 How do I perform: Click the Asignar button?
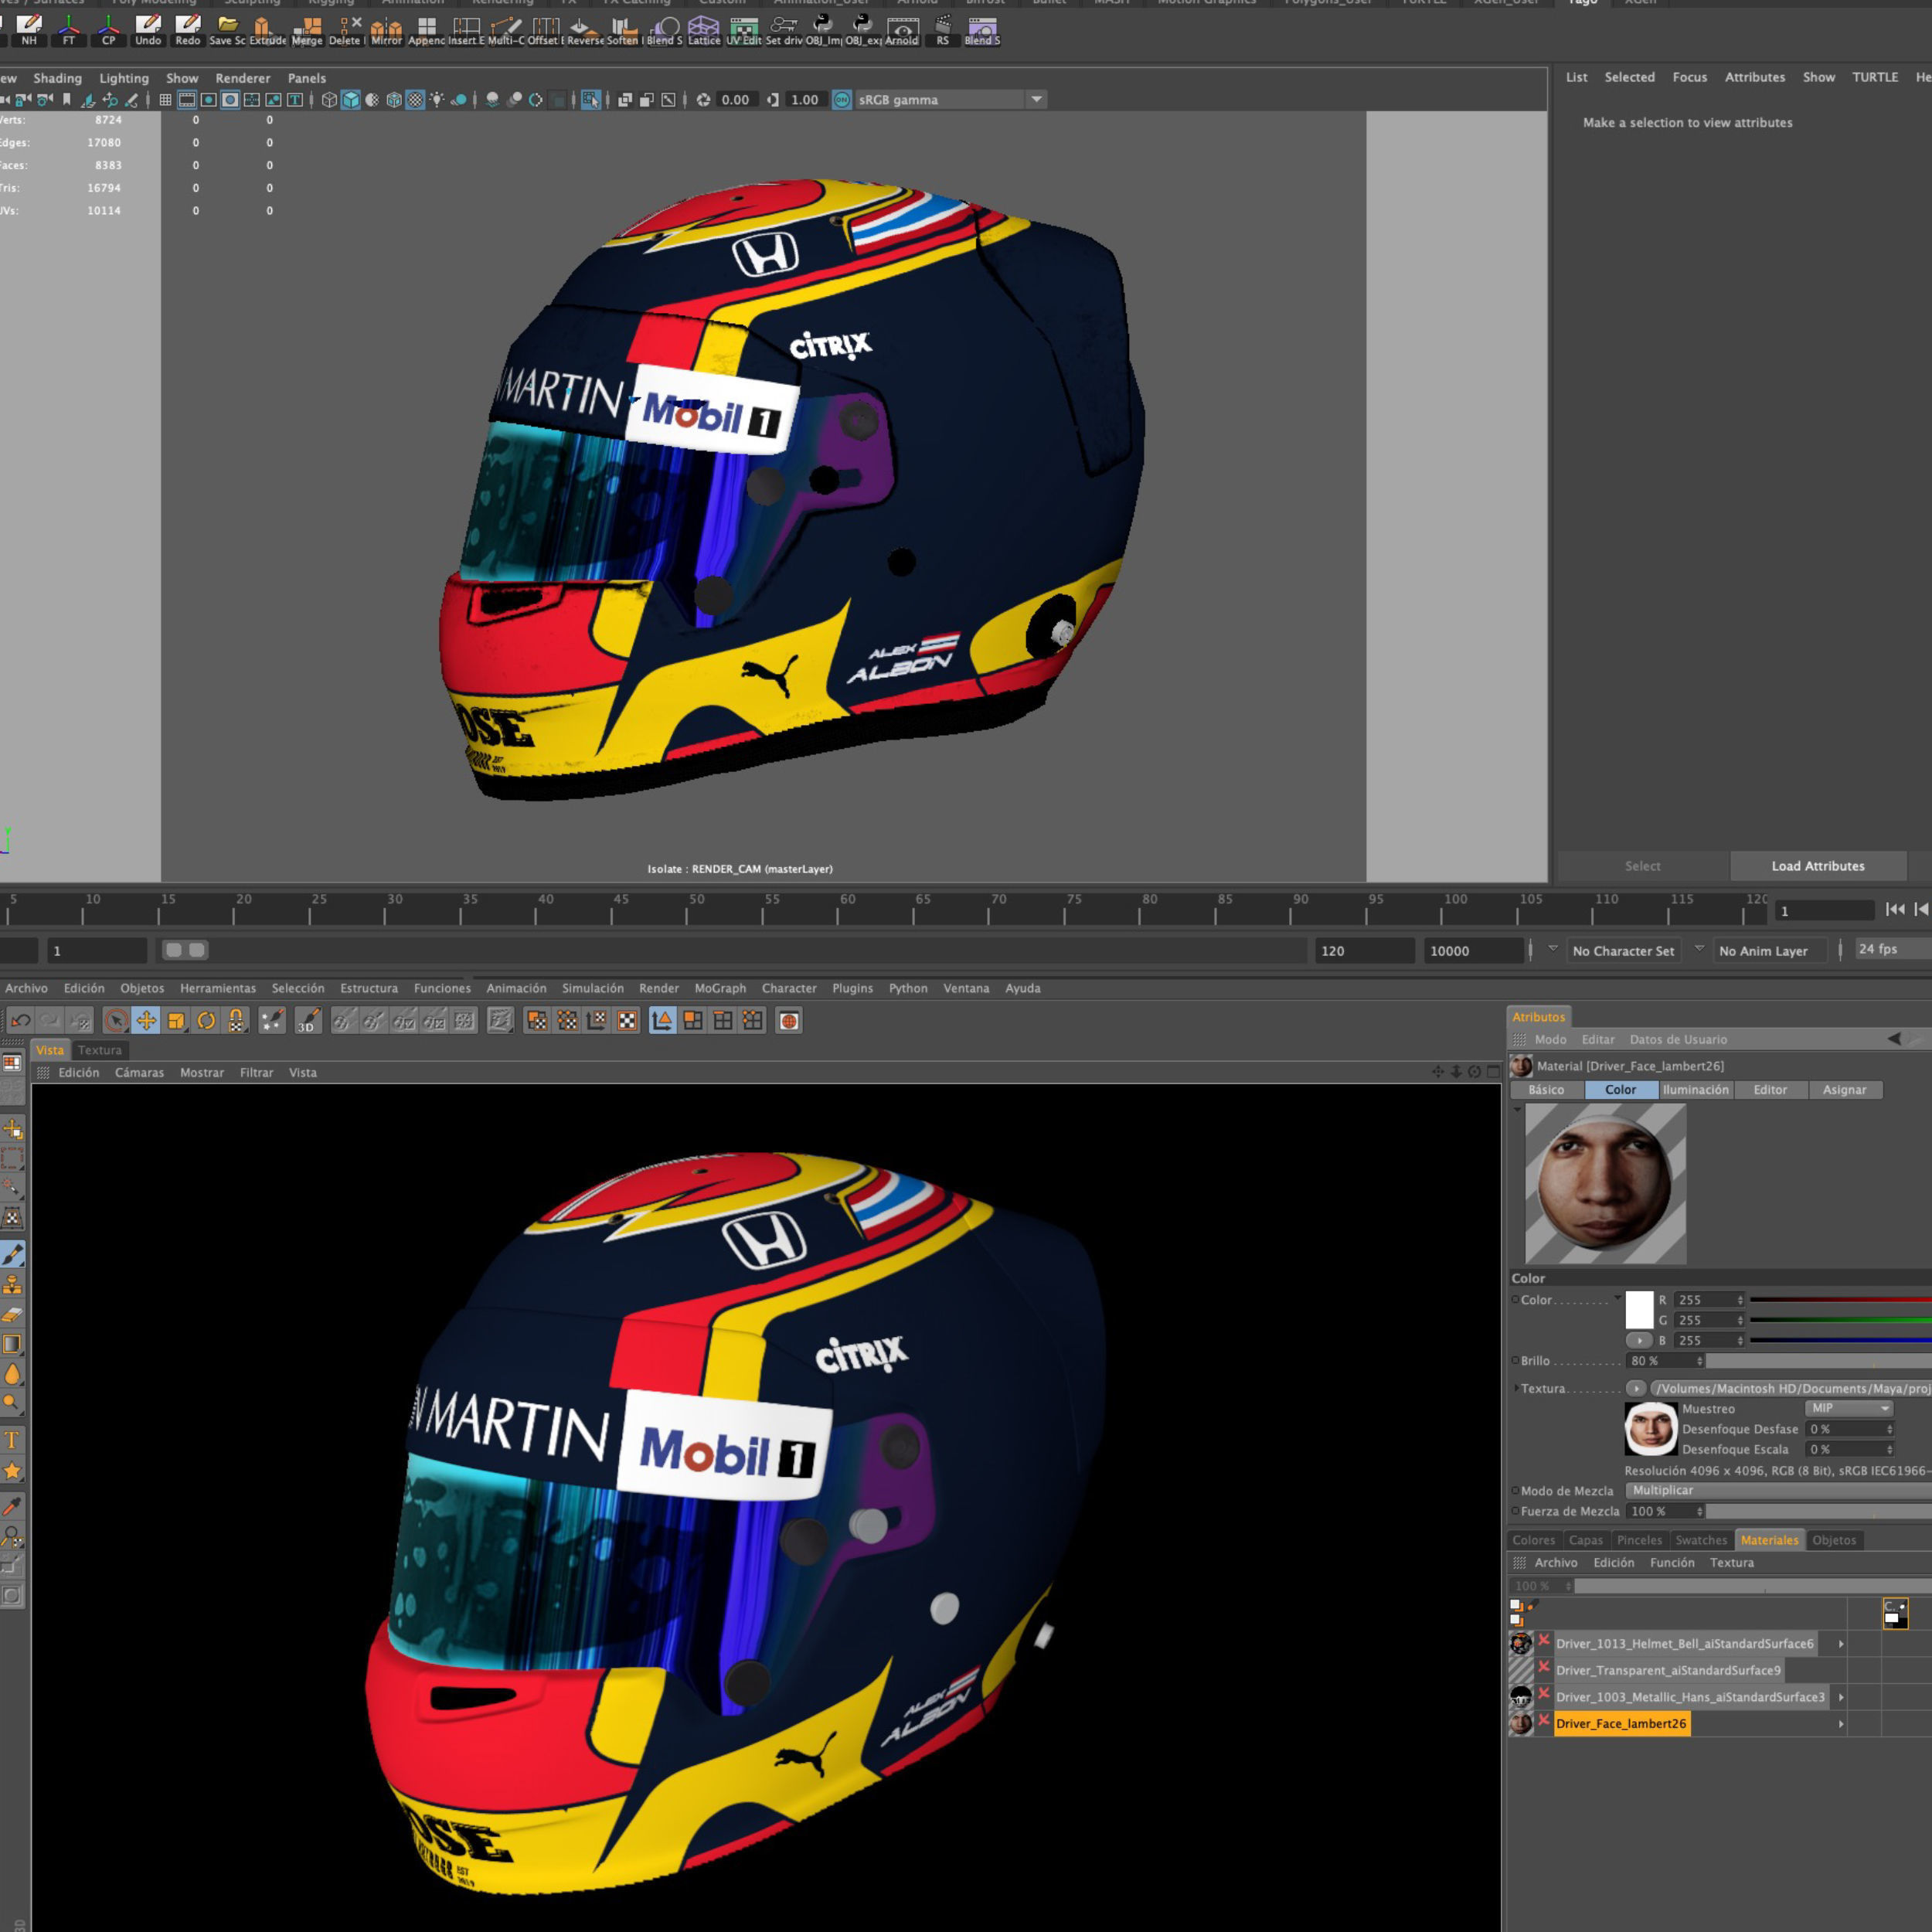click(1844, 1090)
